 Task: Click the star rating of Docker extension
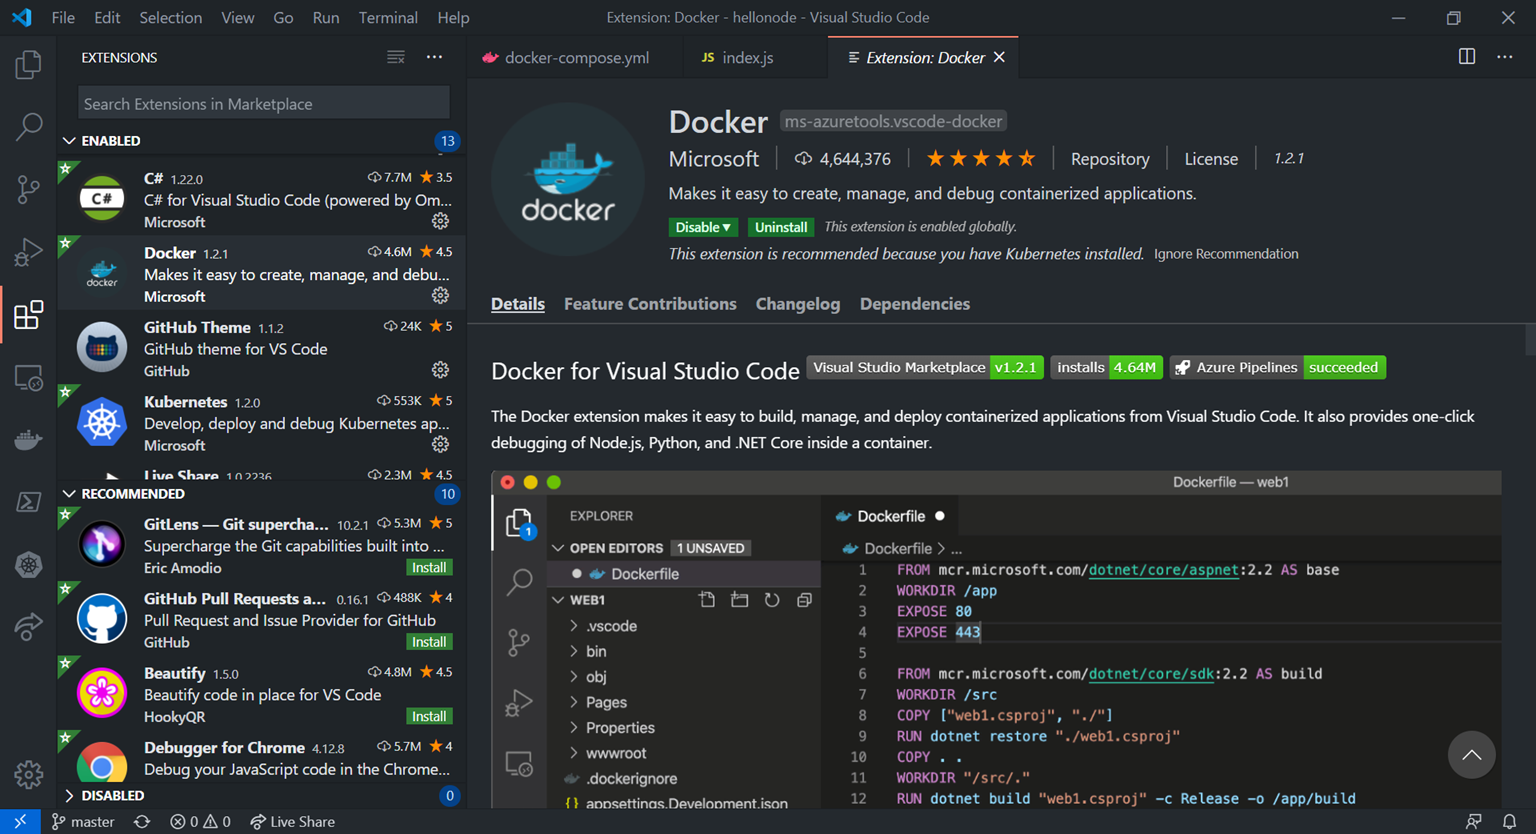pyautogui.click(x=981, y=159)
